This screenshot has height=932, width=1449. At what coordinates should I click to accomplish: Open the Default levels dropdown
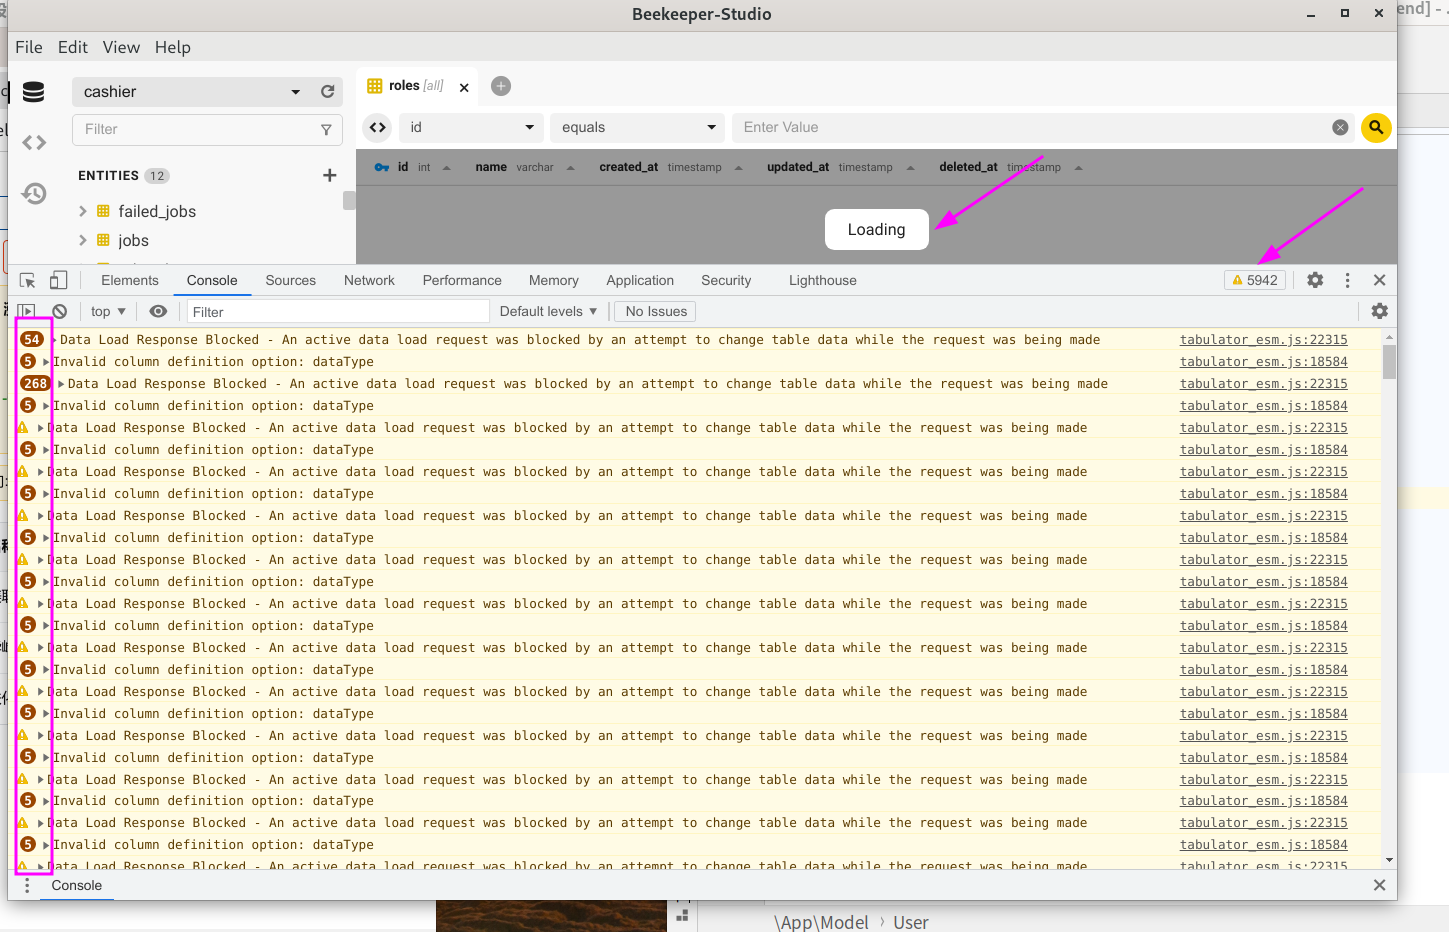click(548, 311)
